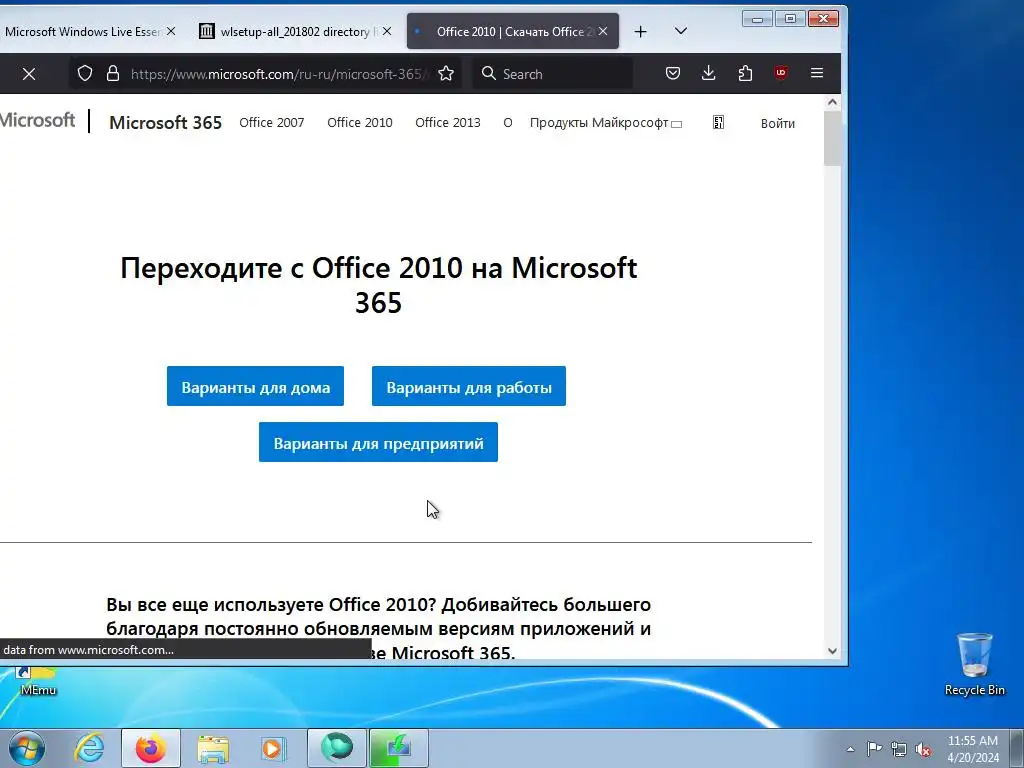The width and height of the screenshot is (1024, 768).
Task: Open the Pocket save icon
Action: click(x=673, y=73)
